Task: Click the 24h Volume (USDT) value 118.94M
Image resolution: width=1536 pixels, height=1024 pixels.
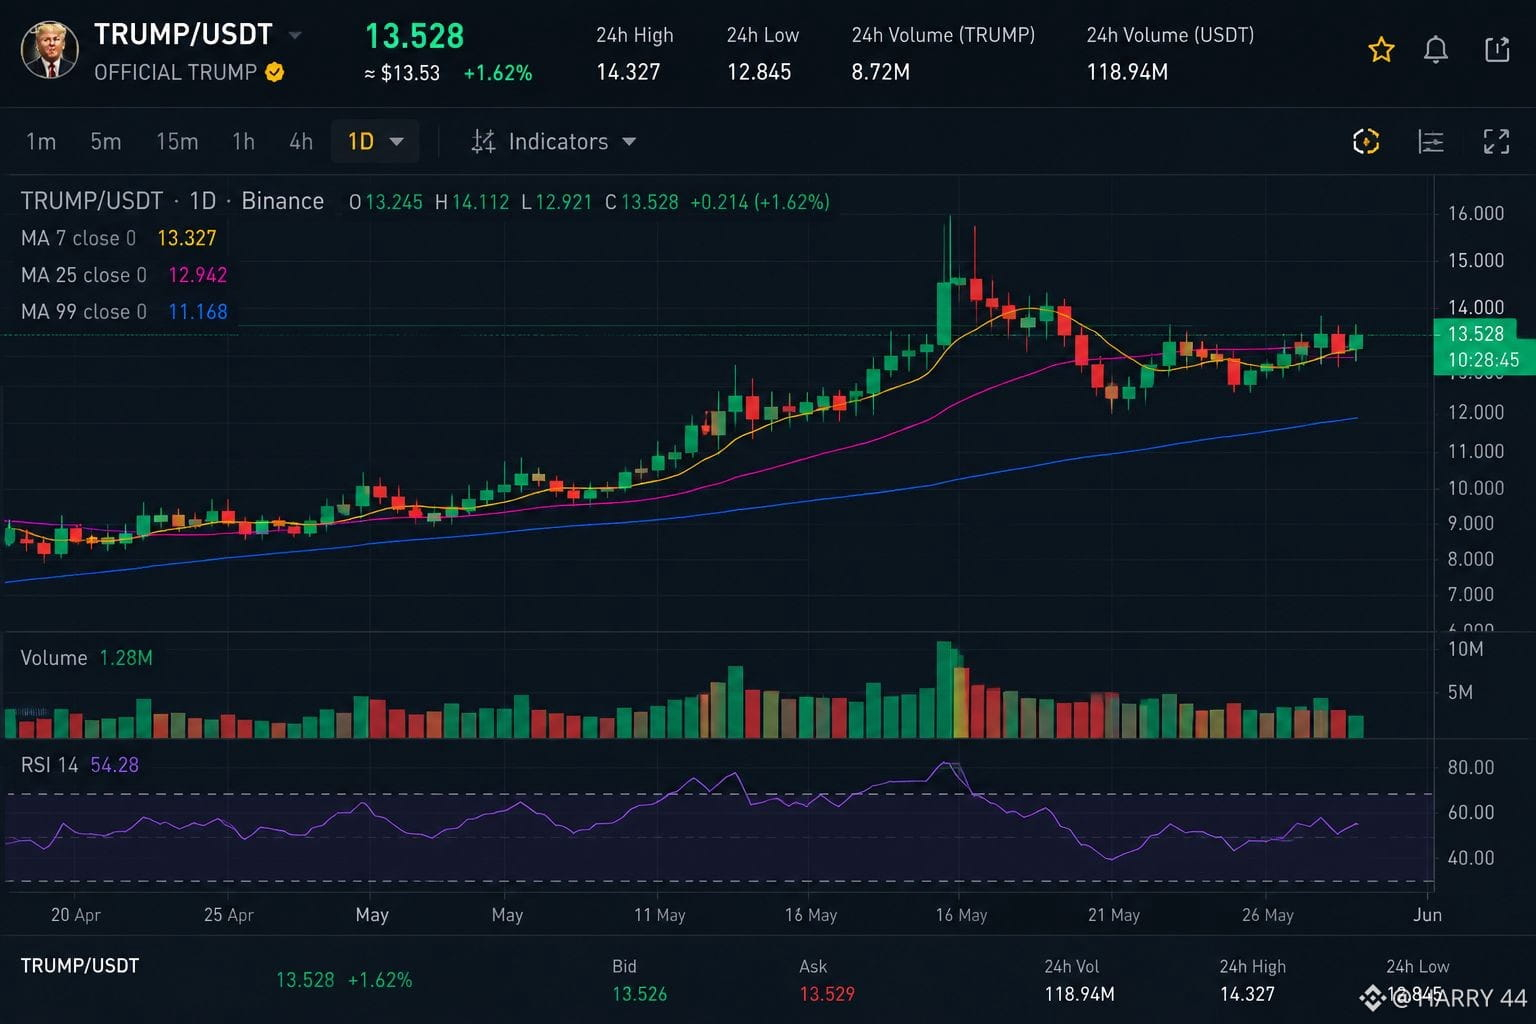Action: [x=1127, y=72]
